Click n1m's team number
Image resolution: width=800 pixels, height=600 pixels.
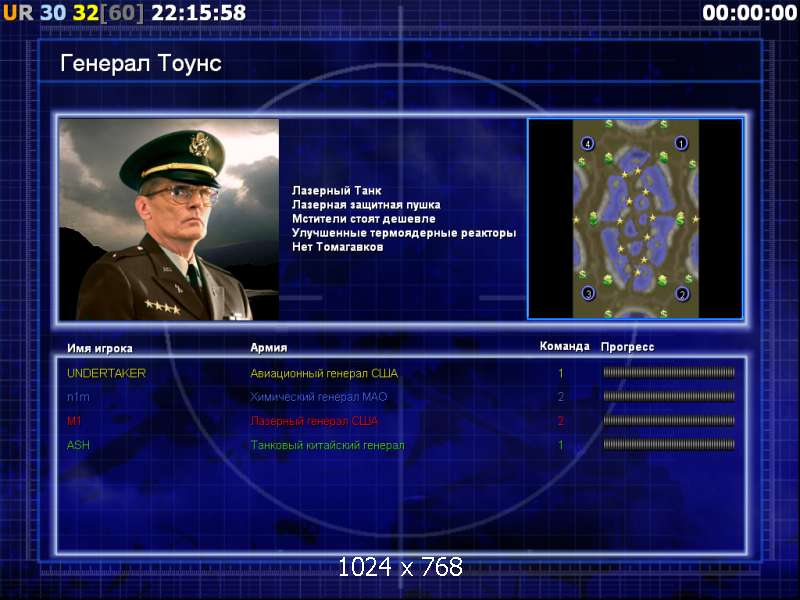561,396
